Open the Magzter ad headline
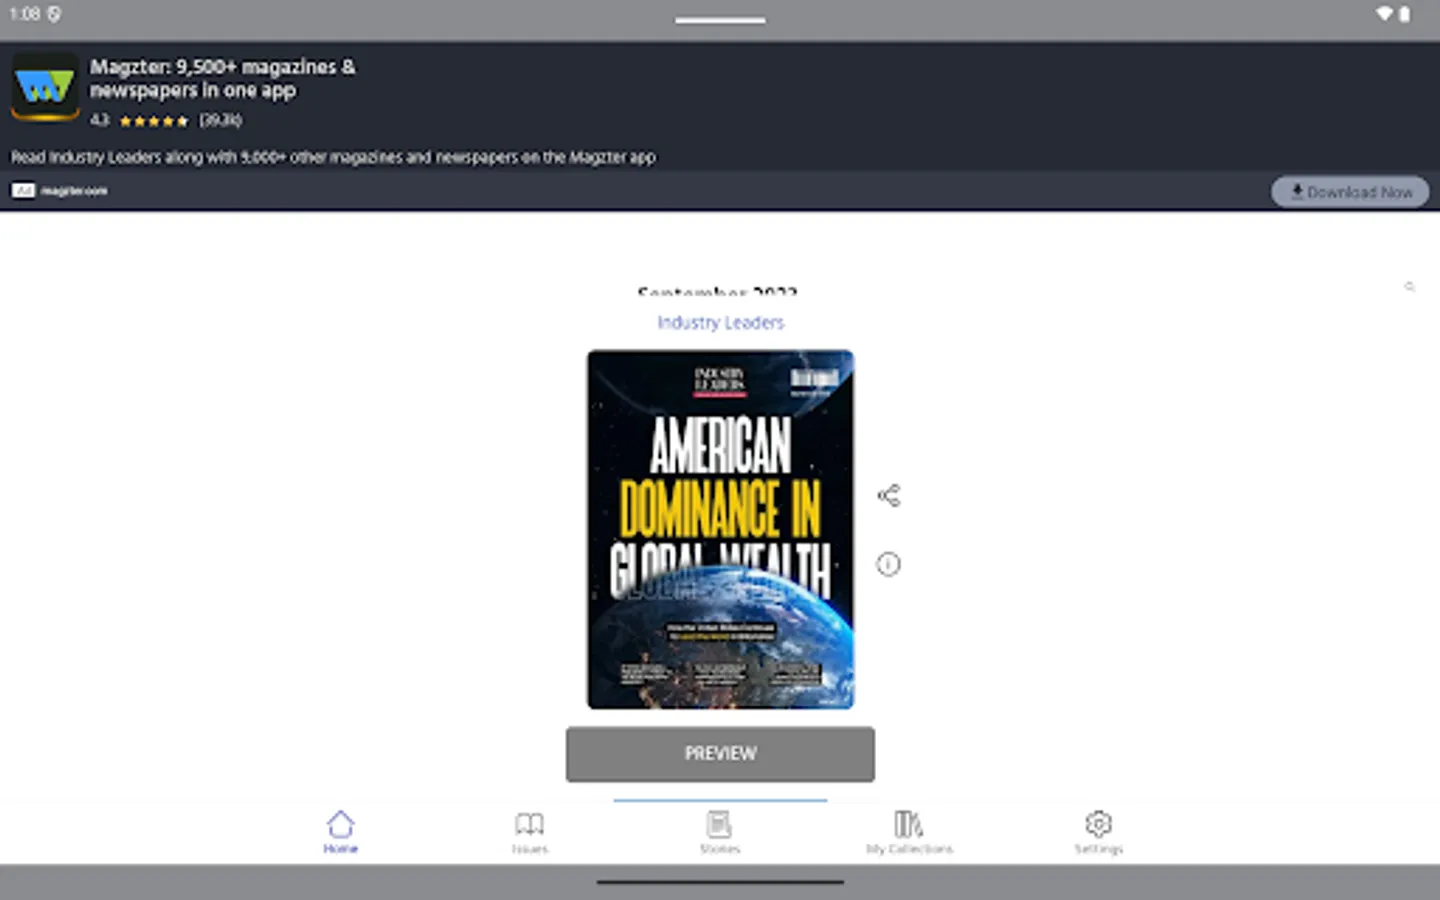The height and width of the screenshot is (900, 1440). coord(222,78)
